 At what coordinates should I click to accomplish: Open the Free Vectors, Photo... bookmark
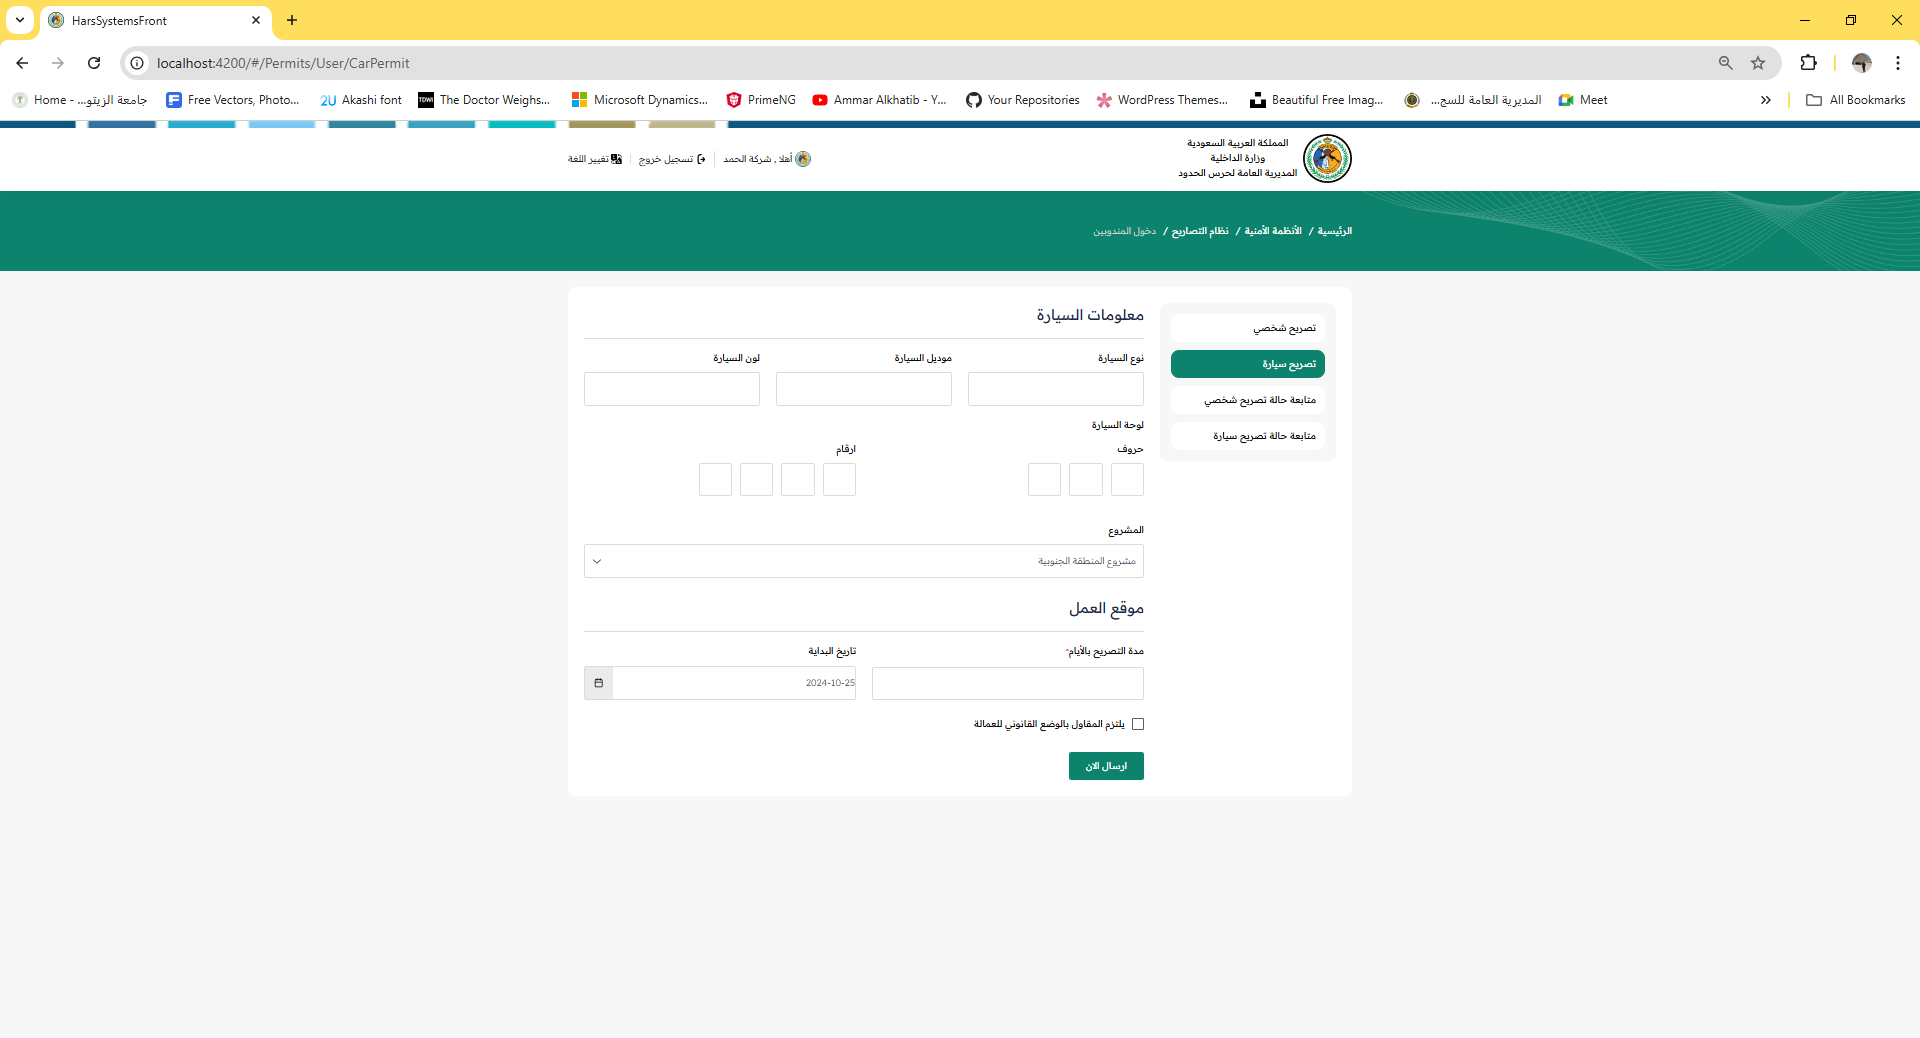pos(233,100)
